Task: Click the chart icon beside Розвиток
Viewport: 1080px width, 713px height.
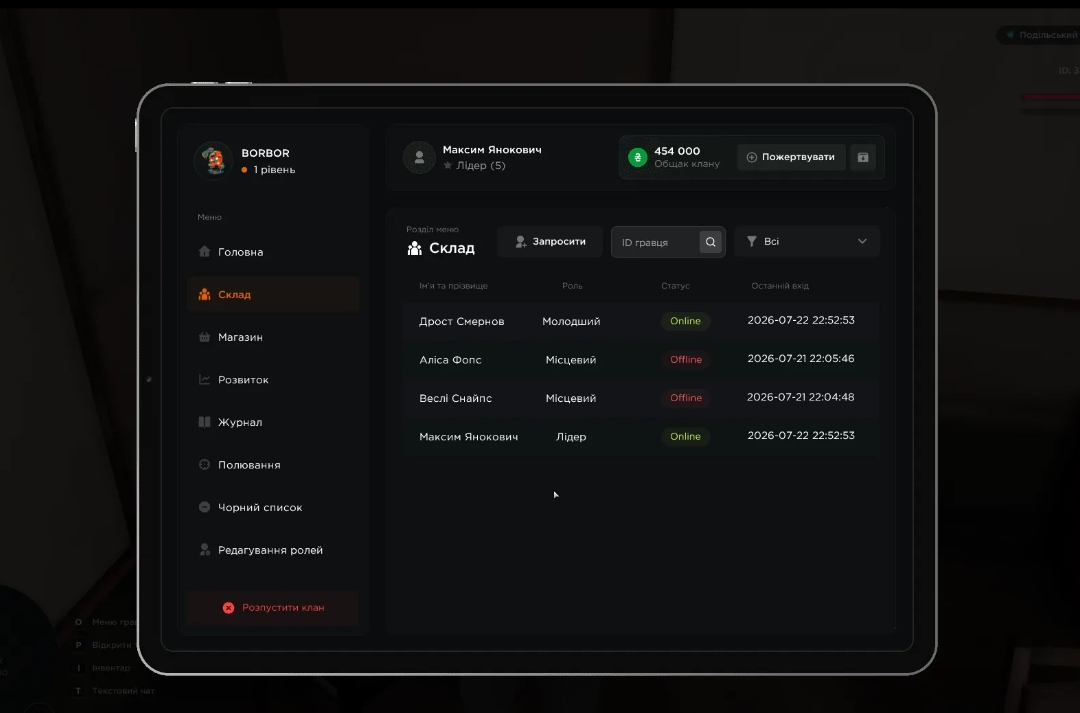Action: click(x=205, y=380)
